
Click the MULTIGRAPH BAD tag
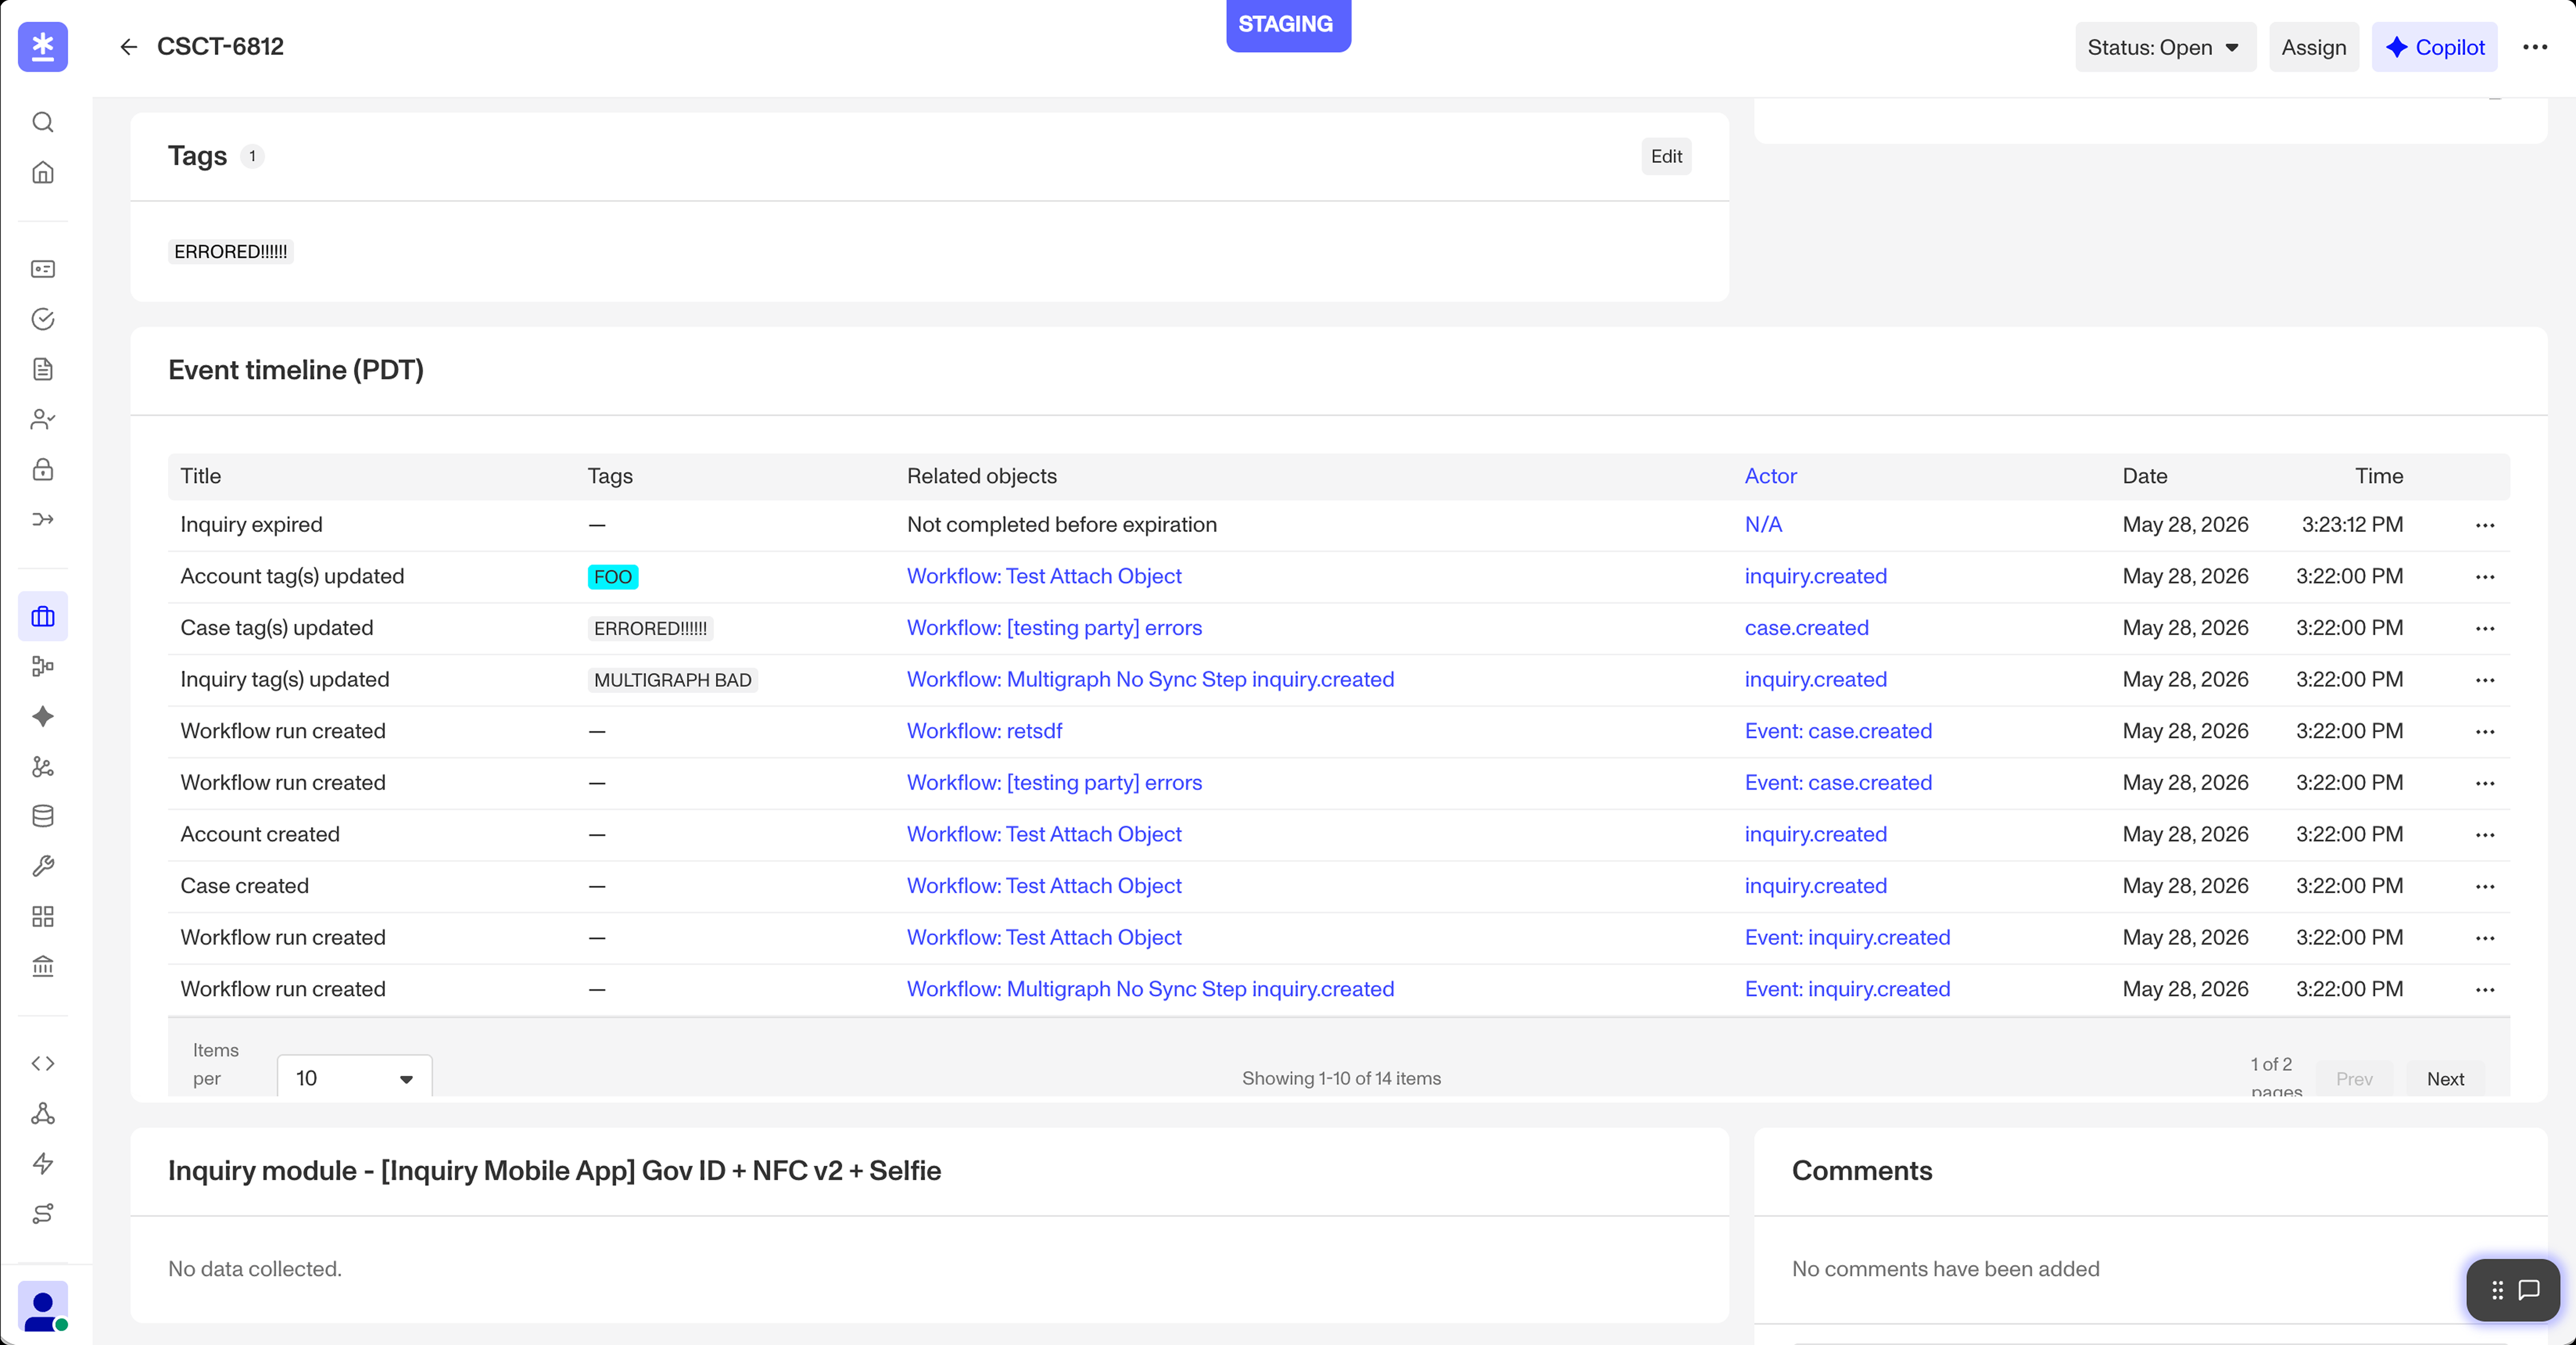672,680
